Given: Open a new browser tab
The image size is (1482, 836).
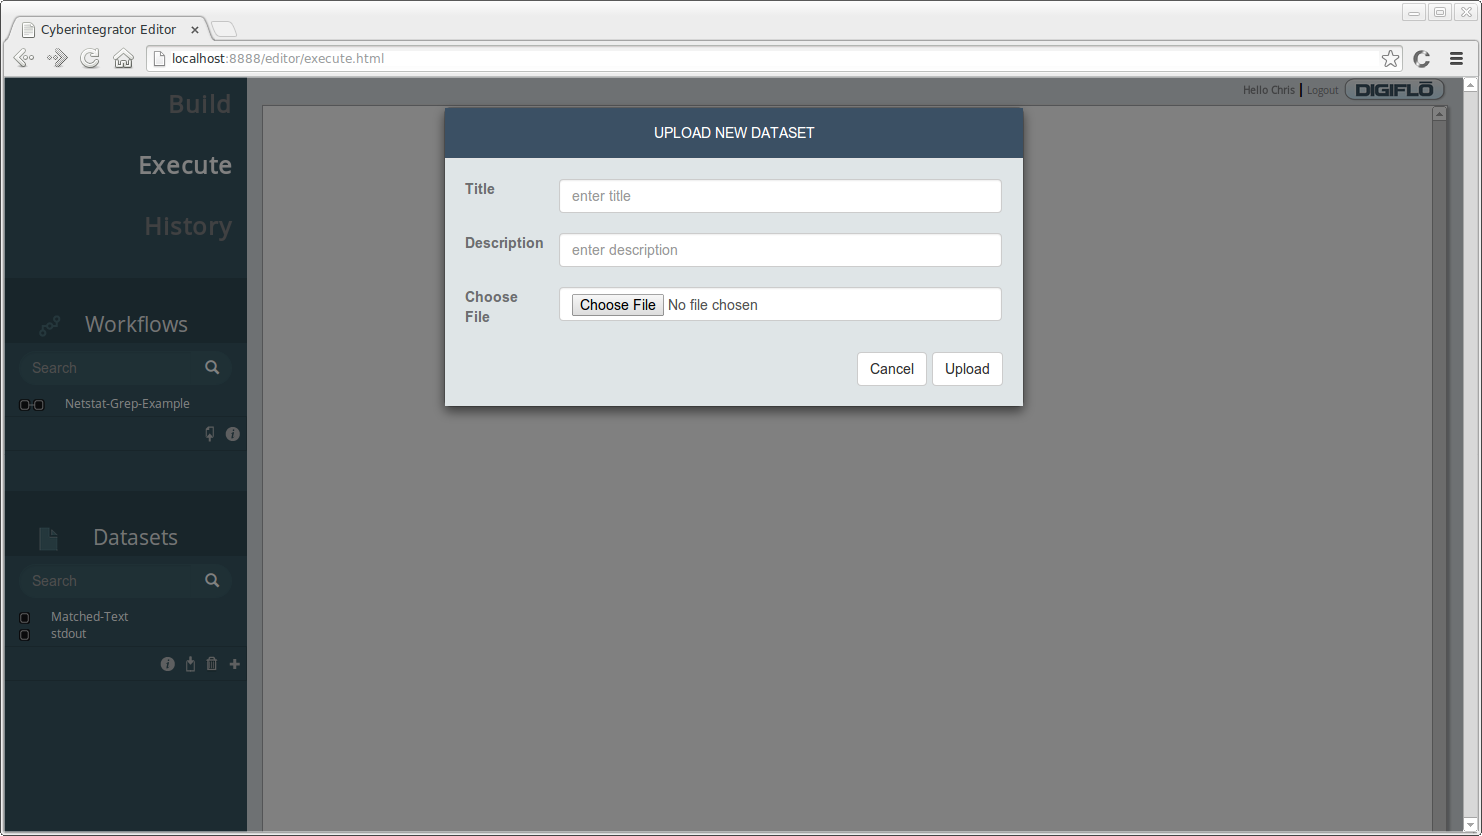Looking at the screenshot, I should 224,30.
